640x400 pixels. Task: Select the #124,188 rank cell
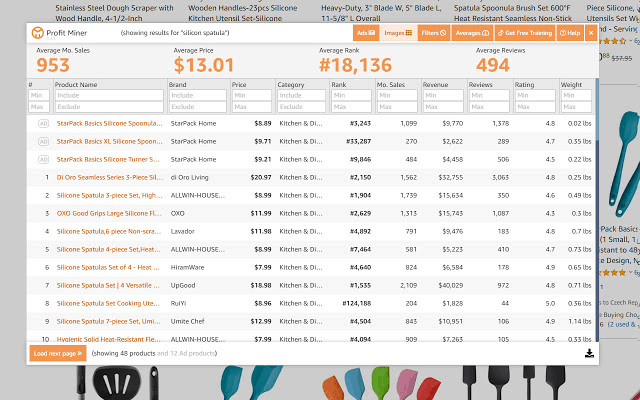(357, 303)
